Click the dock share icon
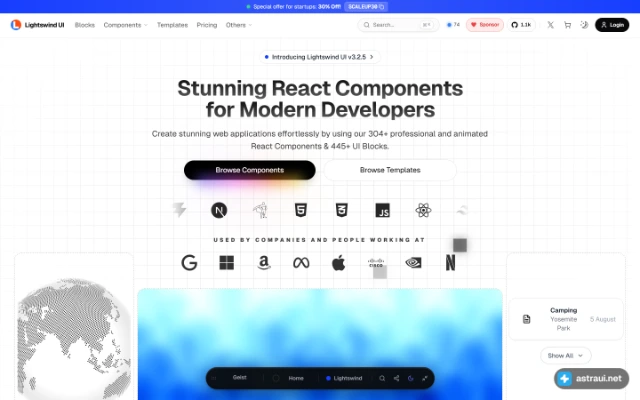 coord(396,378)
